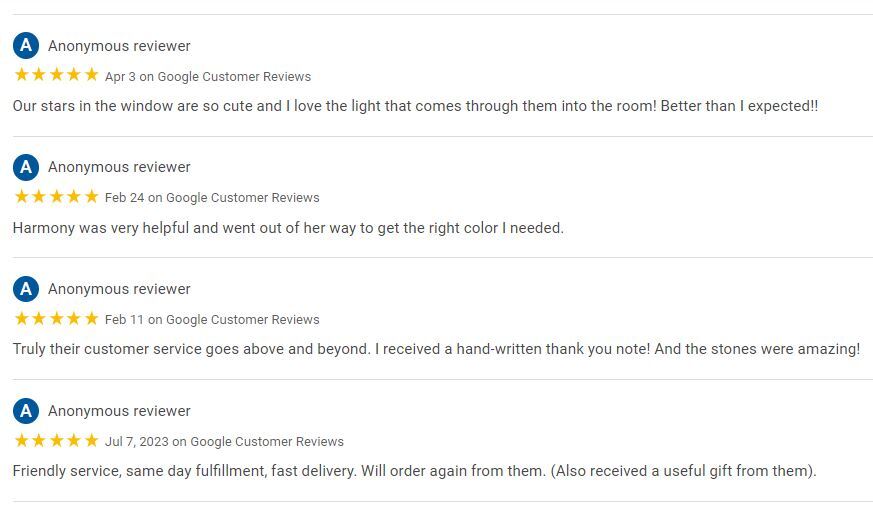Click the avatar icon of the Feb 11 reviewer

(26, 289)
